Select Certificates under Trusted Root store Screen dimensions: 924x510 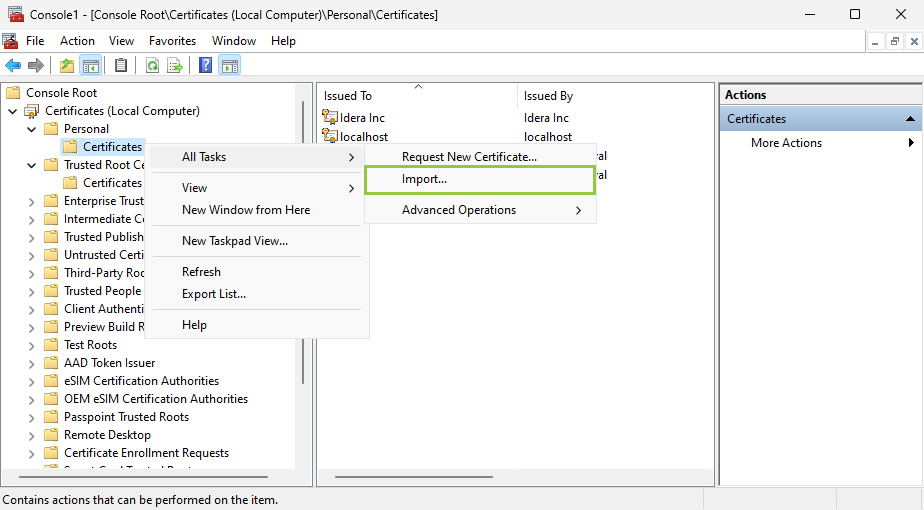(112, 183)
